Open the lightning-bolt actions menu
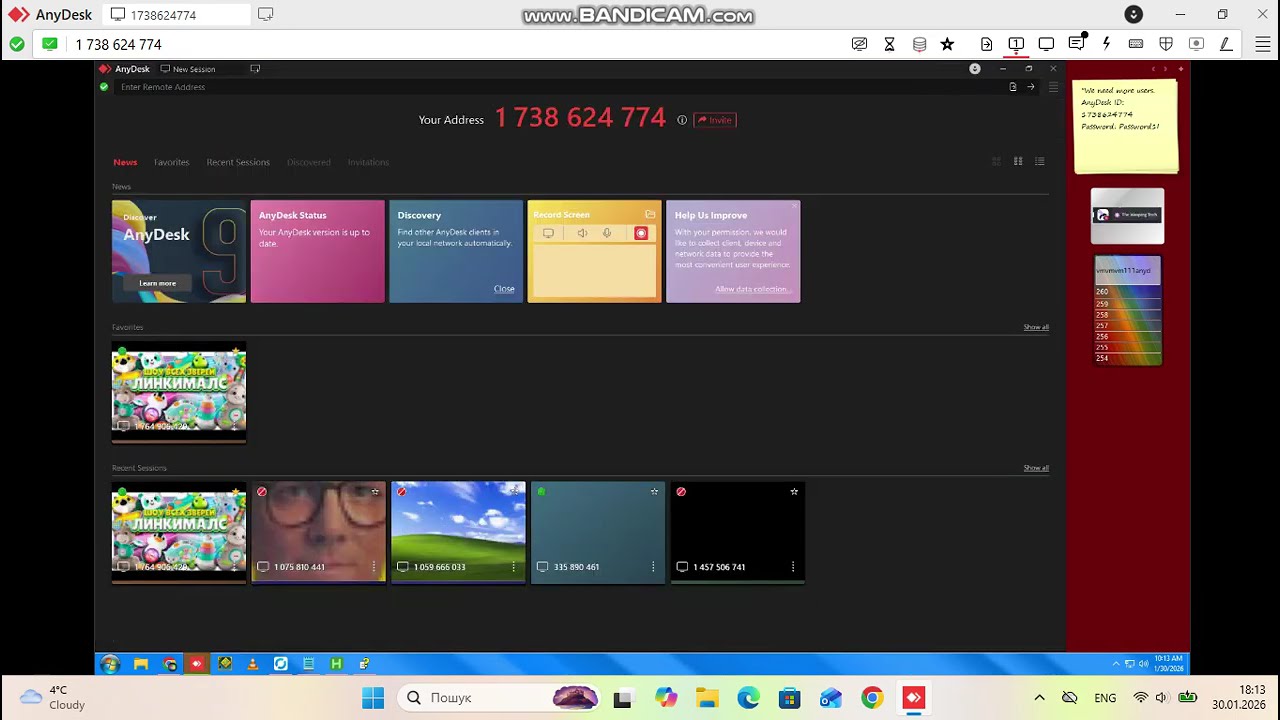1280x720 pixels. point(1106,44)
